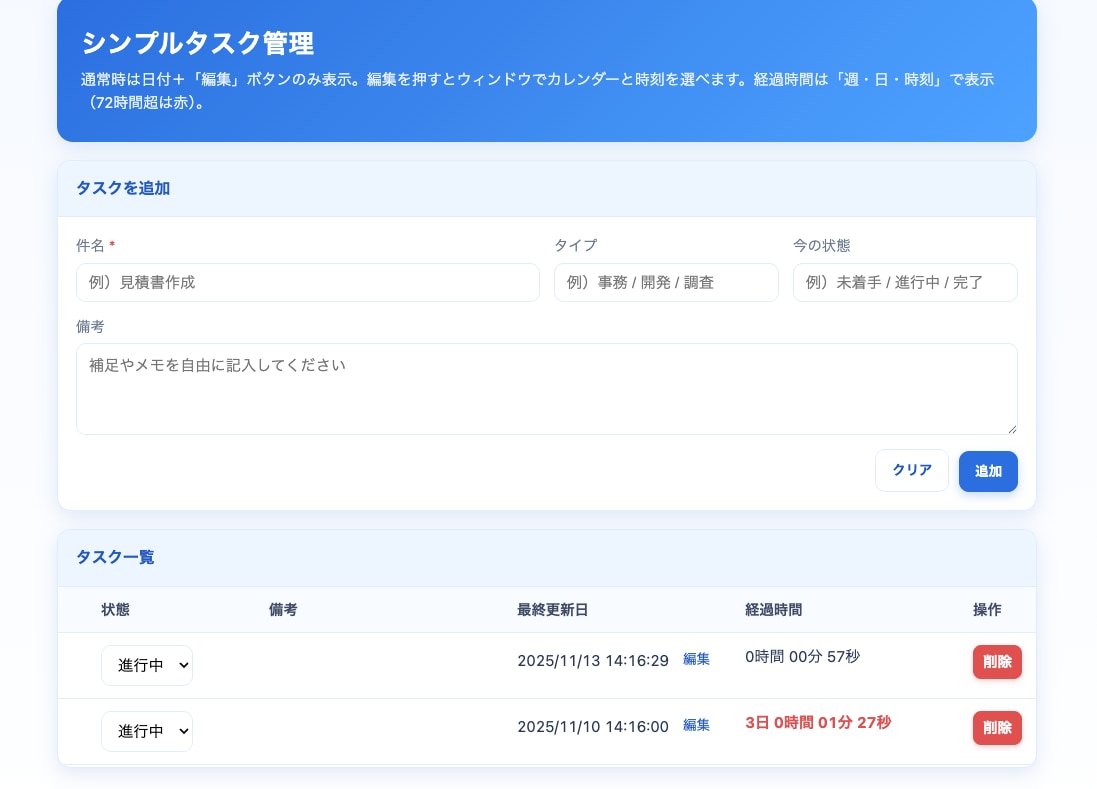Click 編集 next to 2025/11/13 14:16:29
Viewport: 1097px width, 789px height.
696,660
